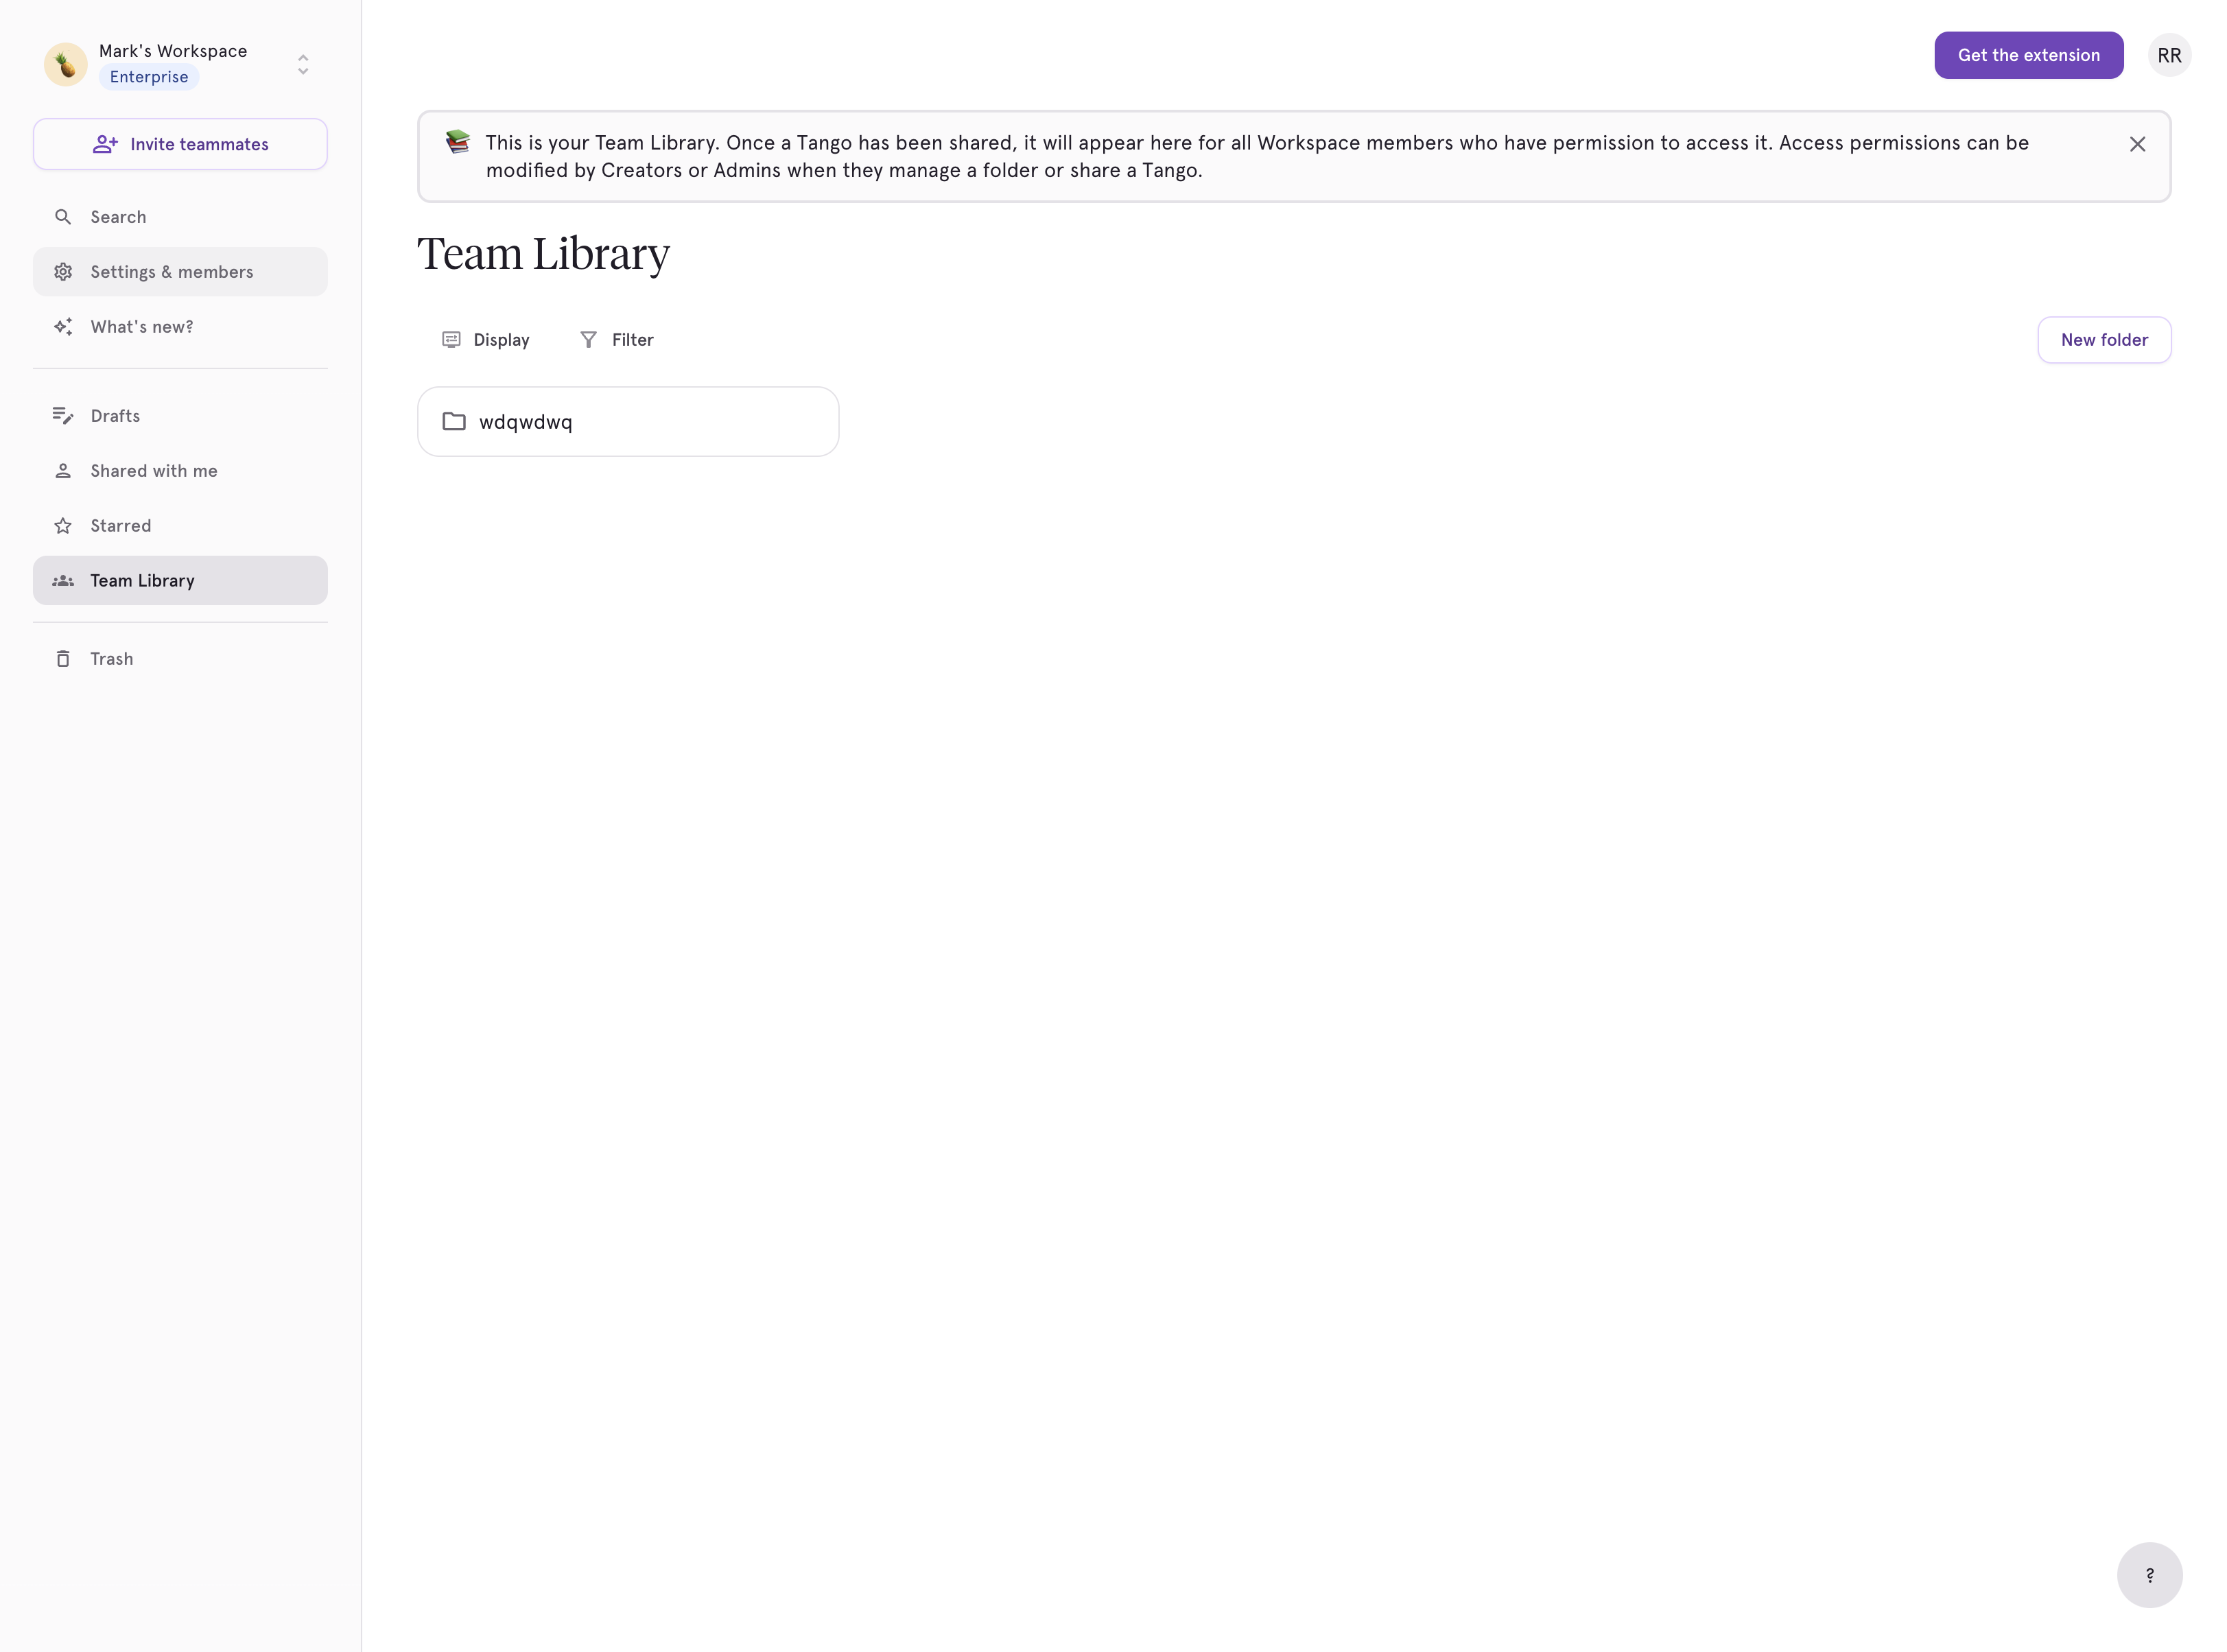Create a New folder

click(x=2104, y=340)
